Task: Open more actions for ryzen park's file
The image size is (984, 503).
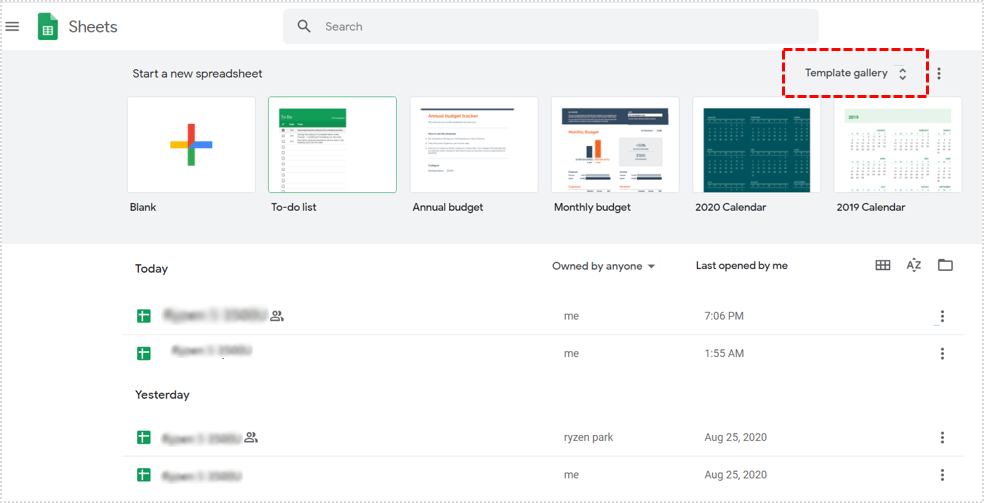Action: pyautogui.click(x=941, y=438)
